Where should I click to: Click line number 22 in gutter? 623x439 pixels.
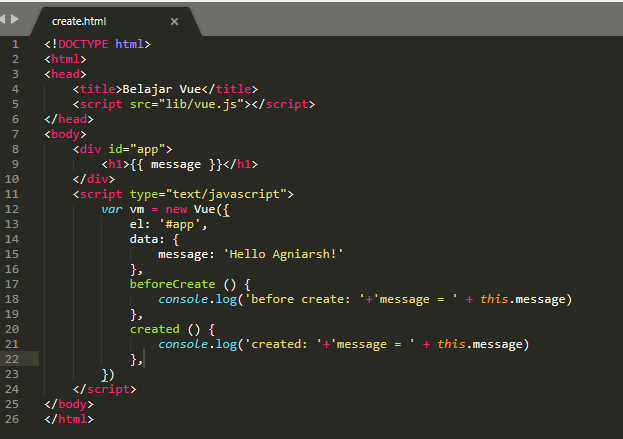tap(12, 359)
